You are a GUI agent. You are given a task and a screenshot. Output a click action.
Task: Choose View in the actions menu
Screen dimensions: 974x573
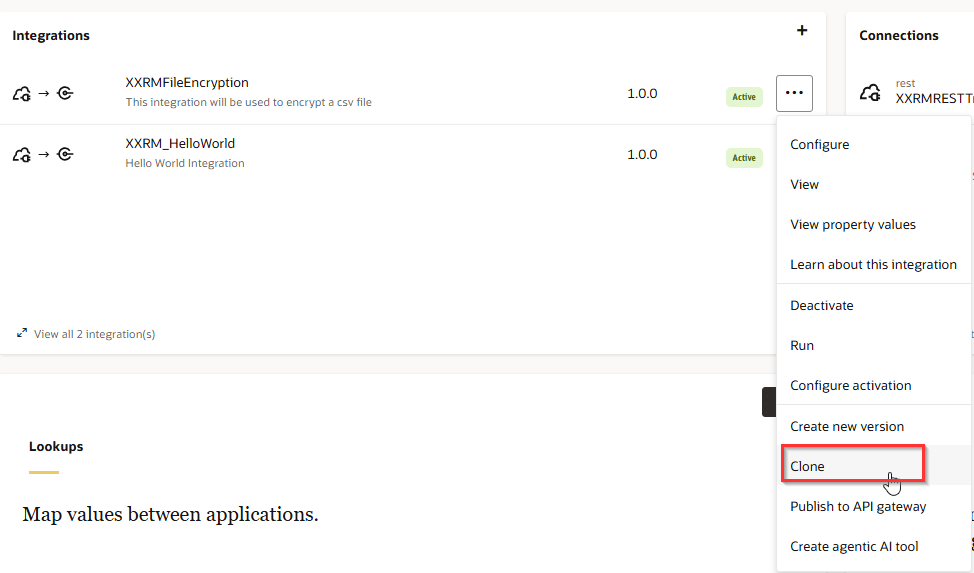click(804, 184)
